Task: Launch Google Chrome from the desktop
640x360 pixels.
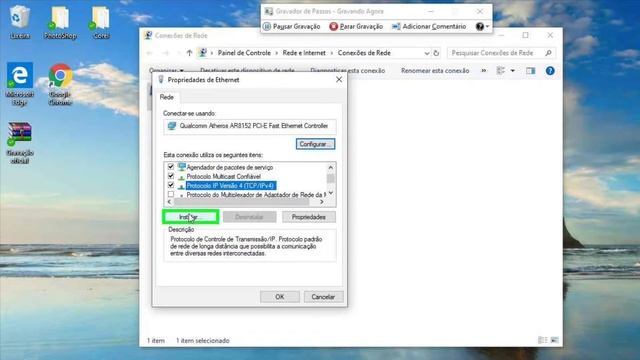Action: point(60,84)
